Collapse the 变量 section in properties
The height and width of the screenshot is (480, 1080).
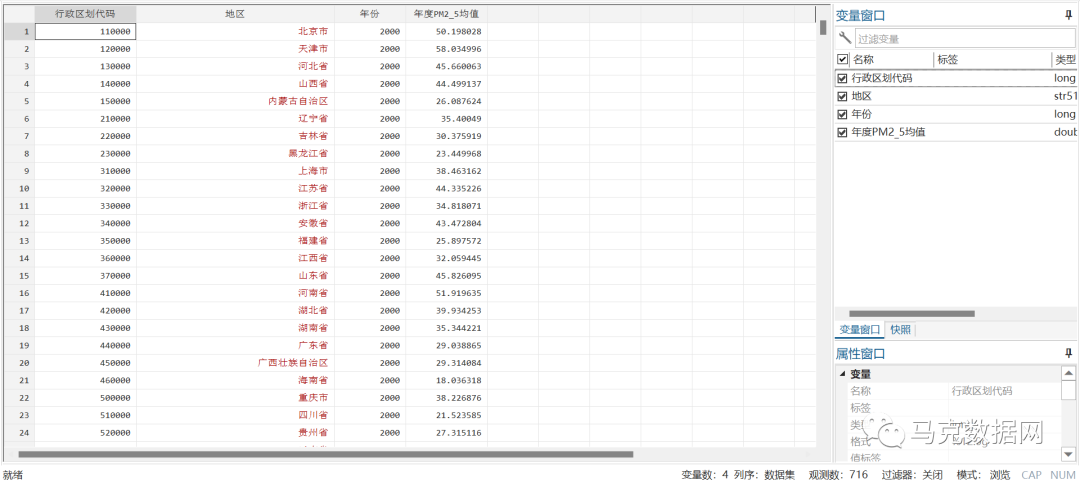click(842, 374)
